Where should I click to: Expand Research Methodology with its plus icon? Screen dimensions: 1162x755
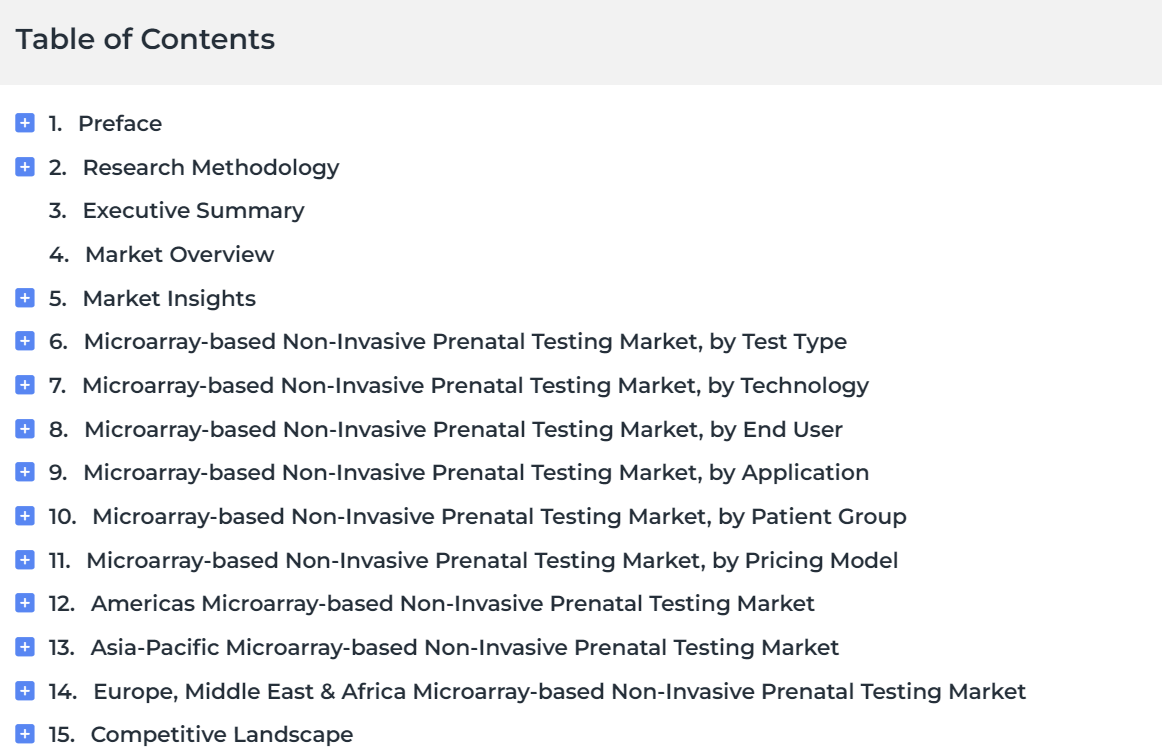(x=24, y=167)
